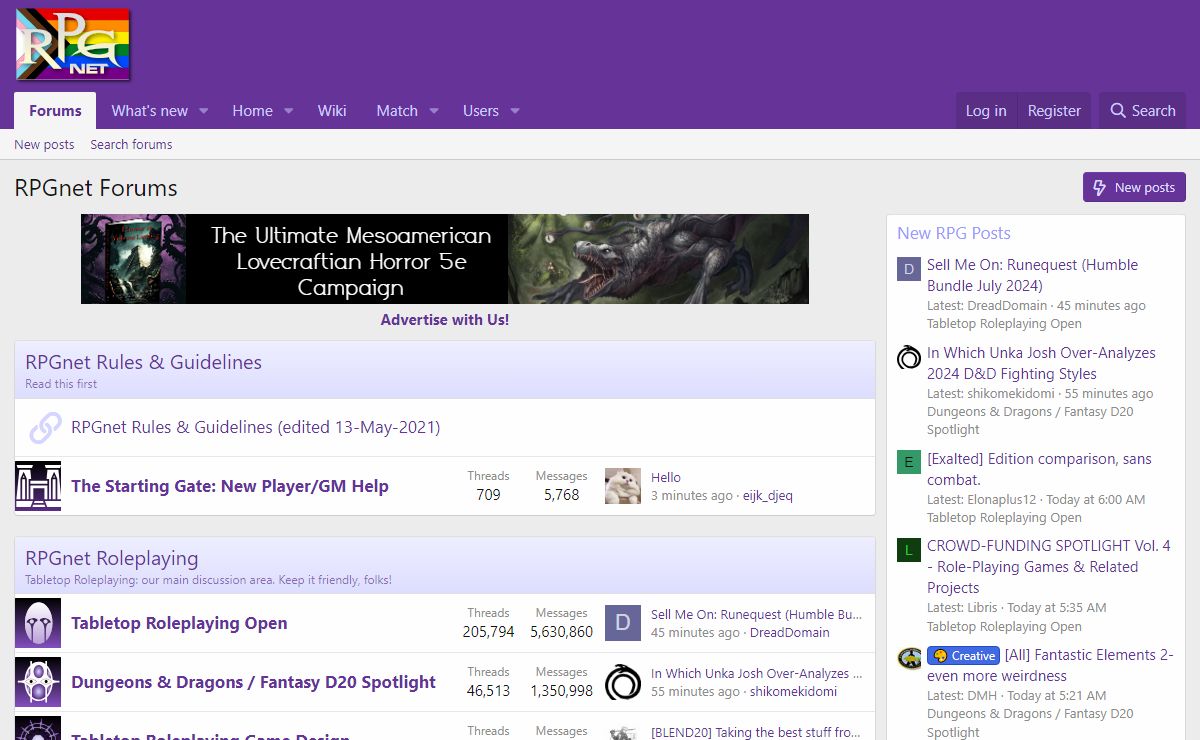Click the Register button
This screenshot has width=1200, height=740.
tap(1054, 111)
